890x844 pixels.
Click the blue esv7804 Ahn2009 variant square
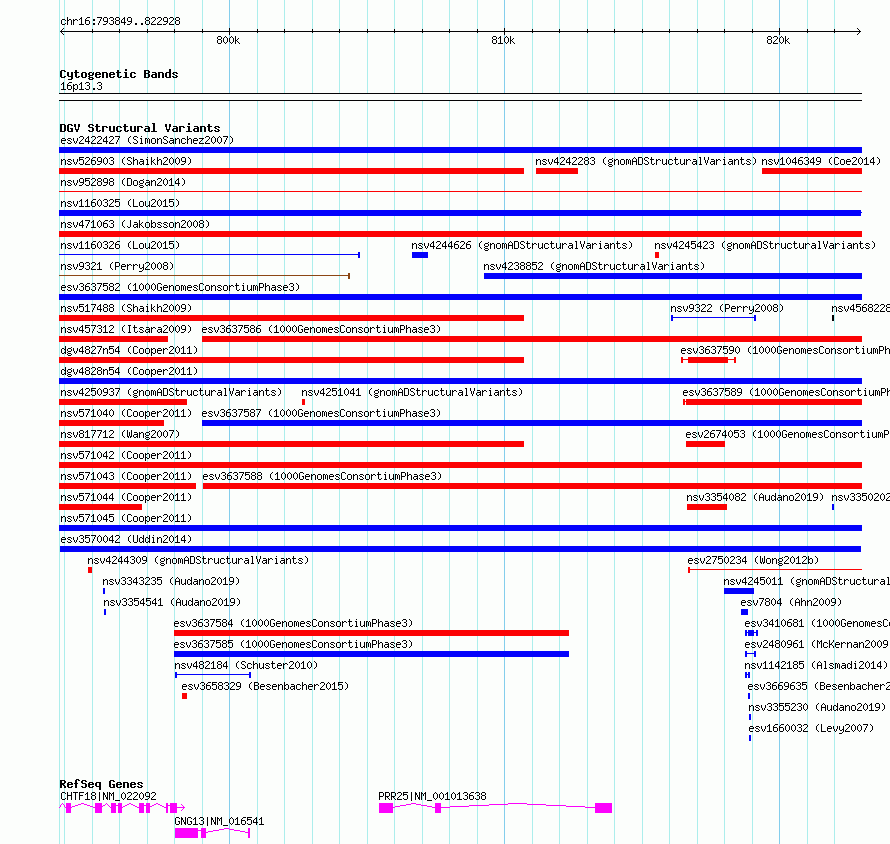[744, 612]
